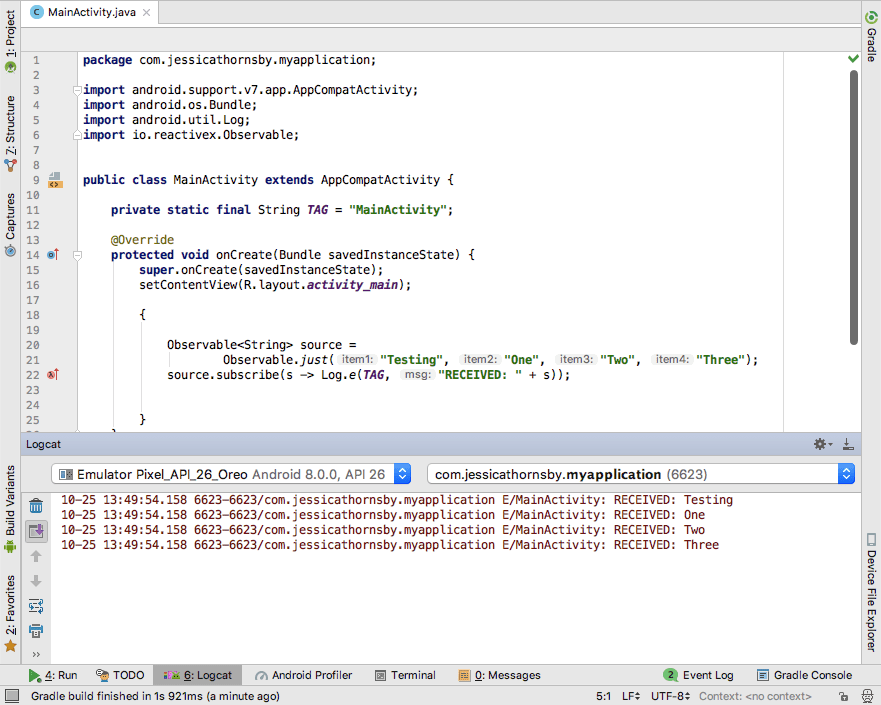The image size is (881, 705).
Task: Toggle the Logcat tool window button
Action: pyautogui.click(x=197, y=675)
